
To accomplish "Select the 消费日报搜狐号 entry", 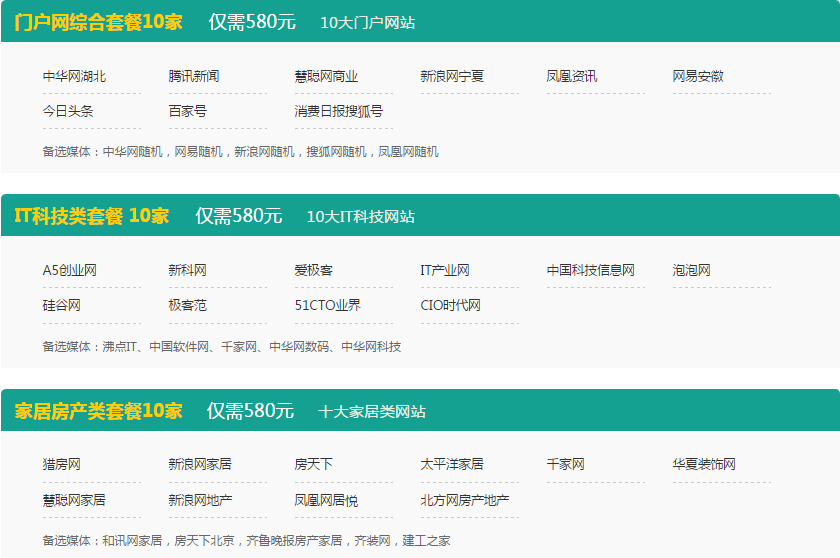I will coord(338,111).
